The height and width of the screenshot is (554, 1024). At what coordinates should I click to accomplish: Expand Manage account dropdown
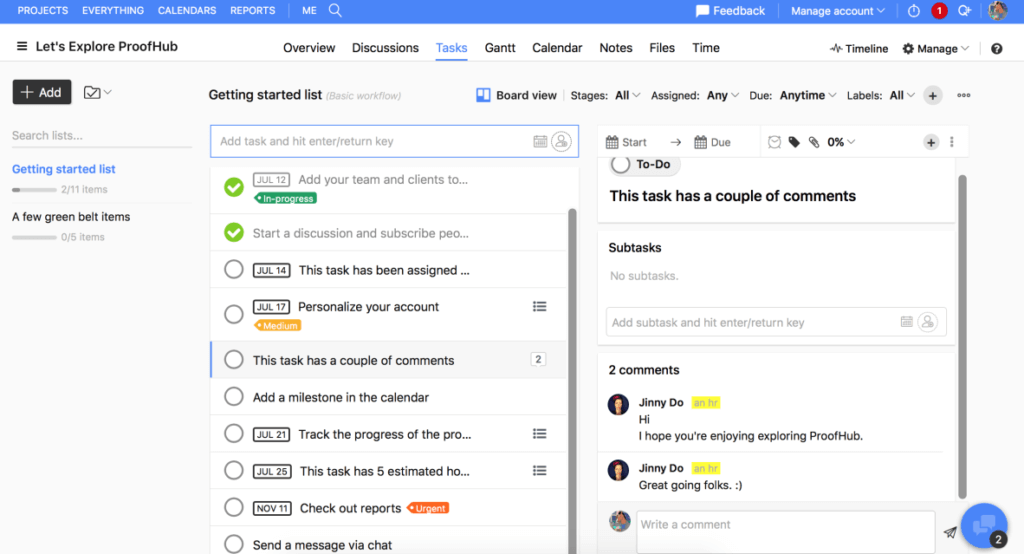[x=838, y=10]
